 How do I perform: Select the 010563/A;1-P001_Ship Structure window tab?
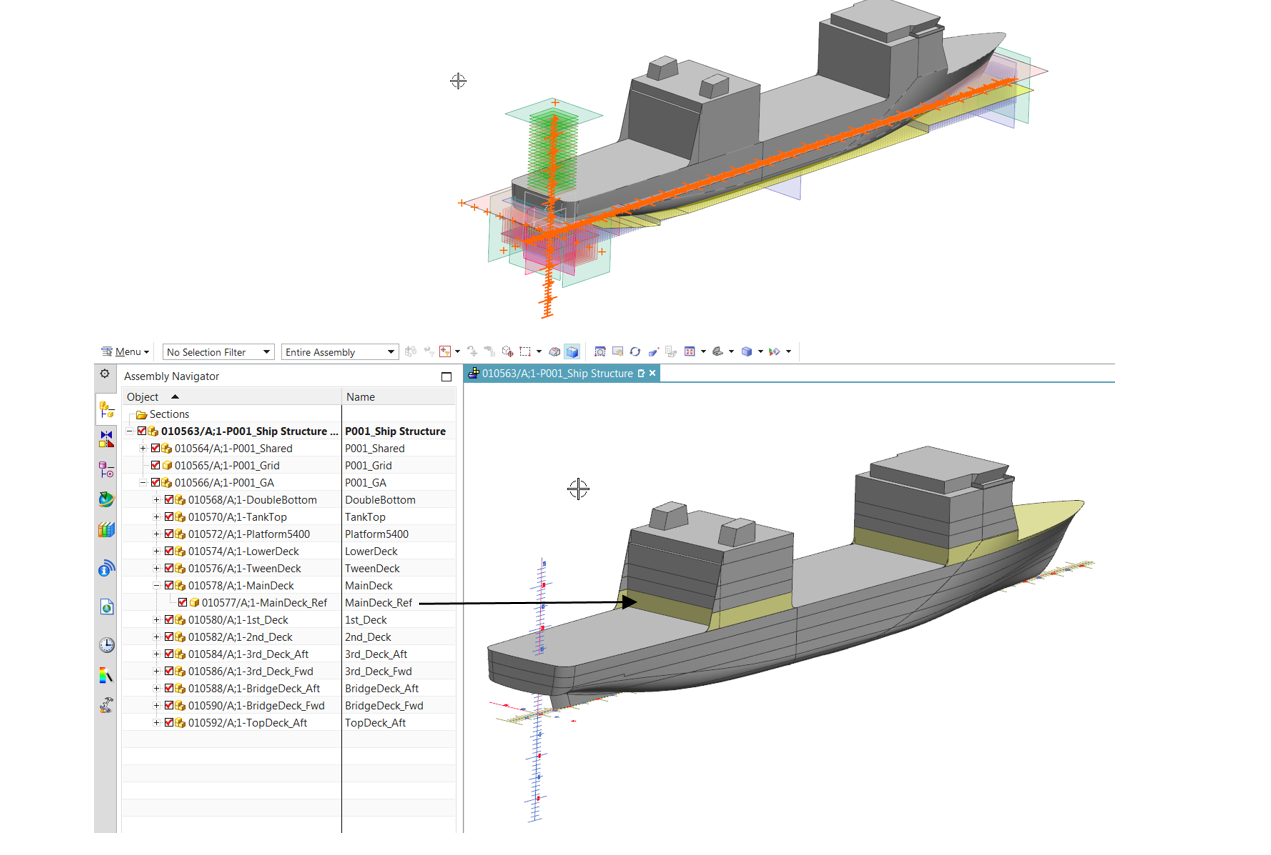[x=557, y=373]
